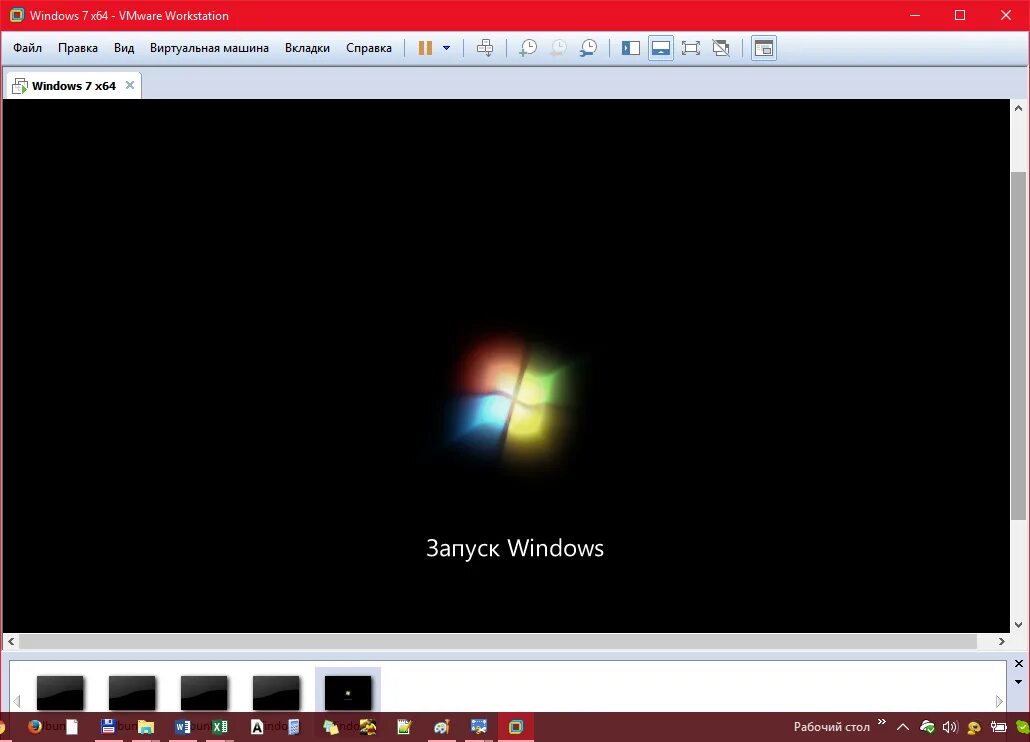
Task: Click the VMware Workstation taskbar icon
Action: [x=516, y=726]
